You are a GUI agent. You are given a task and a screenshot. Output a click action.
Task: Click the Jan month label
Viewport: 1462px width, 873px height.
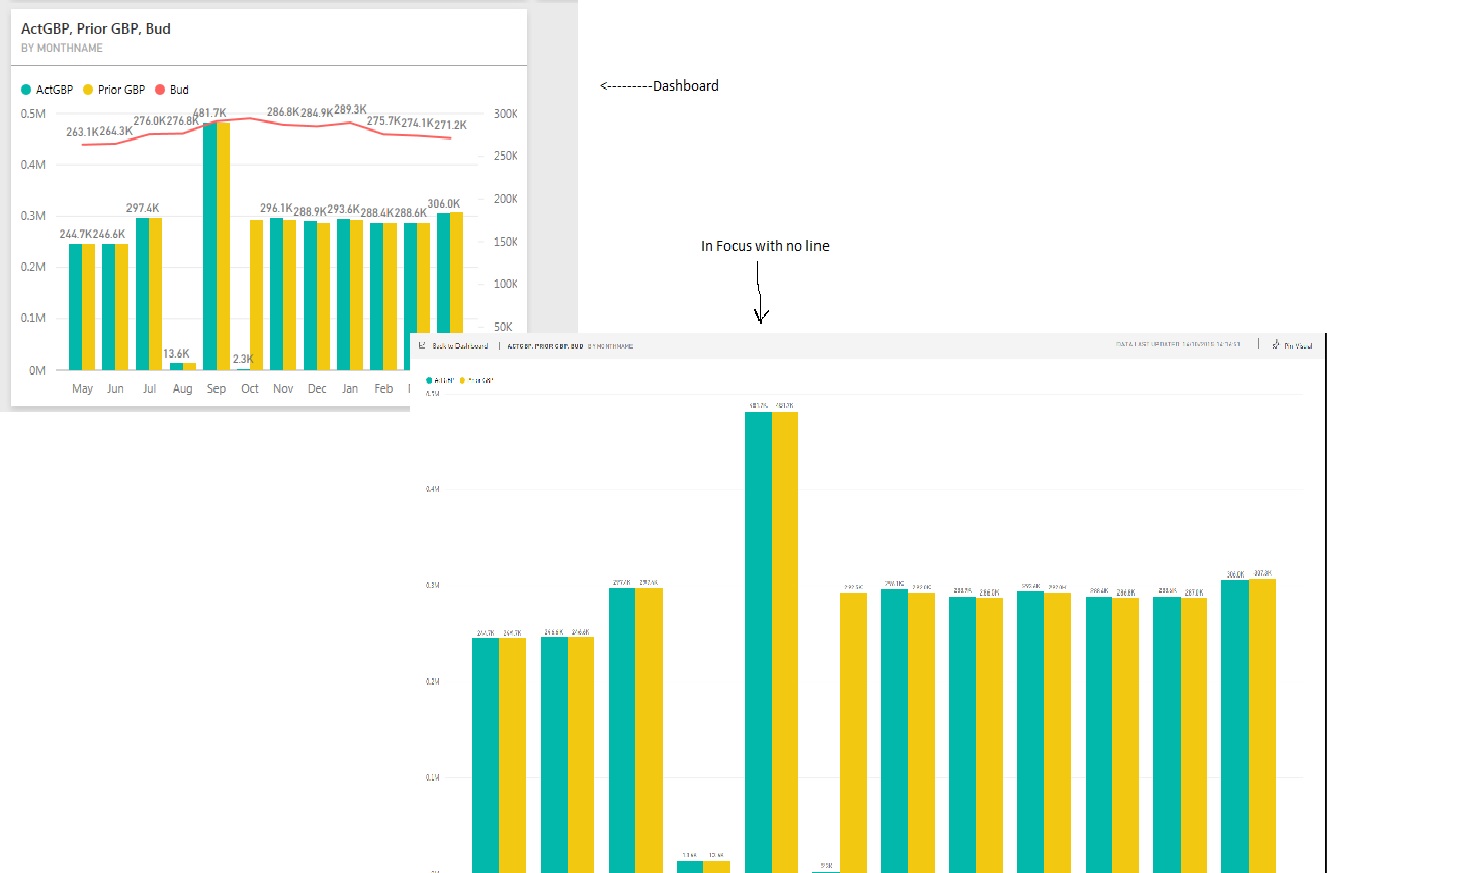tap(350, 389)
